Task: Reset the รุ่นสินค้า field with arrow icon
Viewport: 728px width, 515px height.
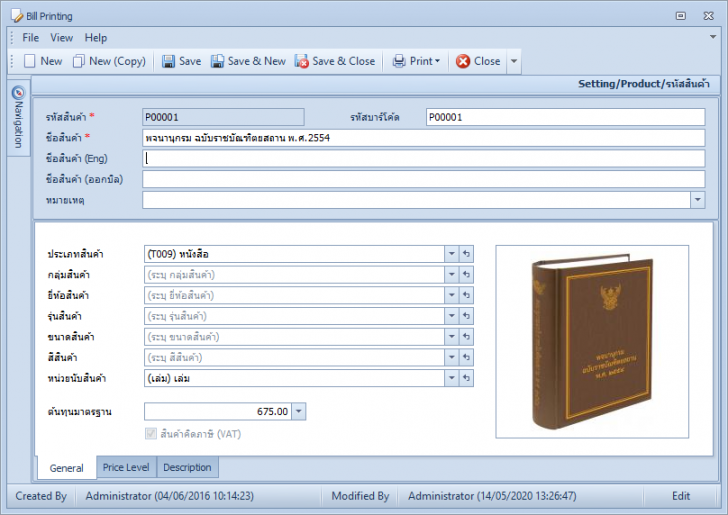Action: (x=466, y=316)
